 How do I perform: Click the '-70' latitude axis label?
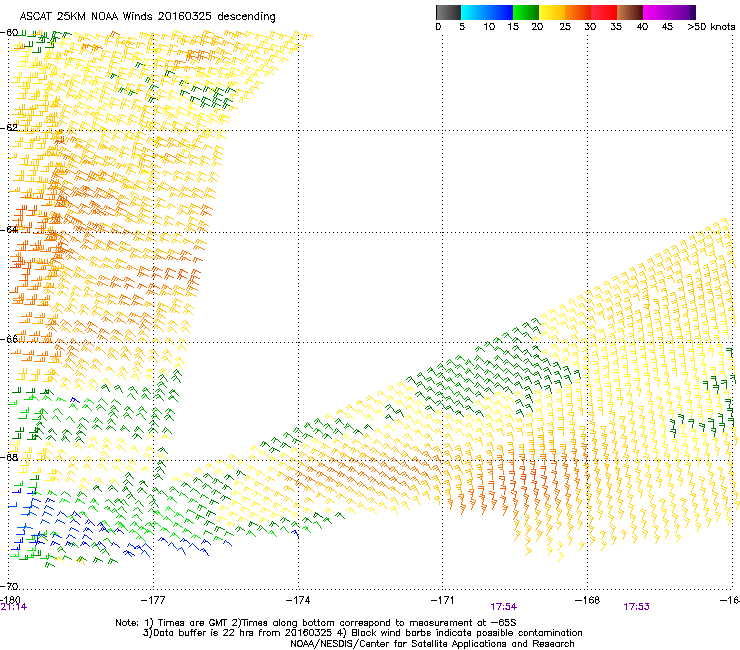tap(9, 586)
